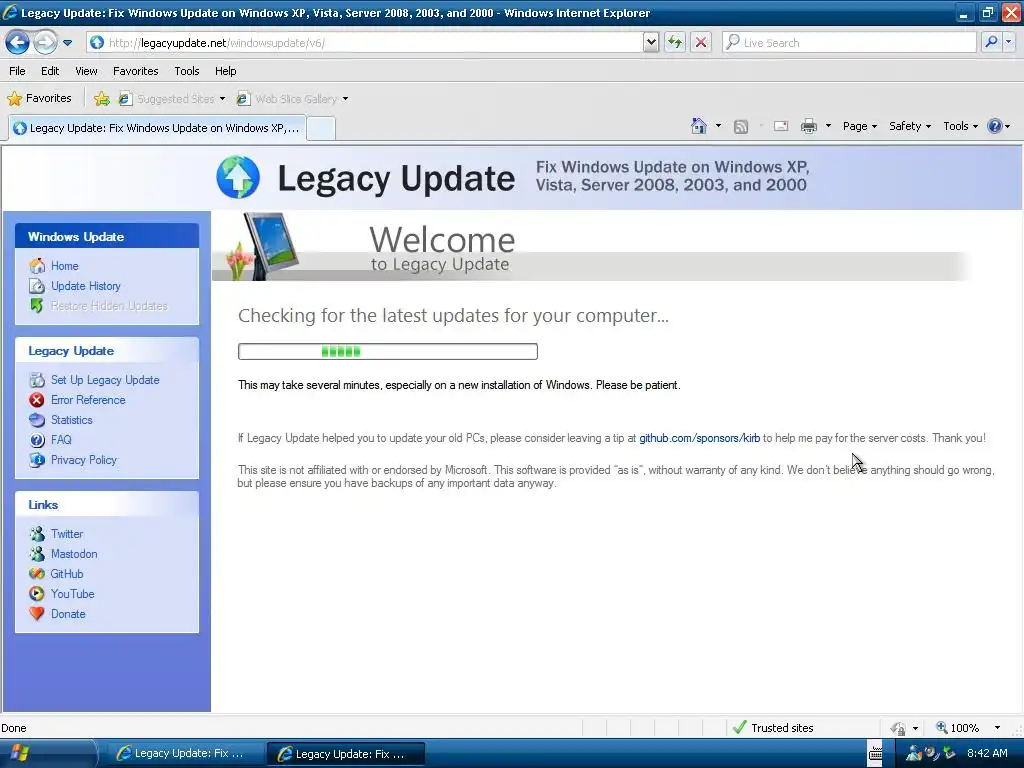Click the Trusted sites status indicator
The width and height of the screenshot is (1024, 768).
click(x=774, y=728)
